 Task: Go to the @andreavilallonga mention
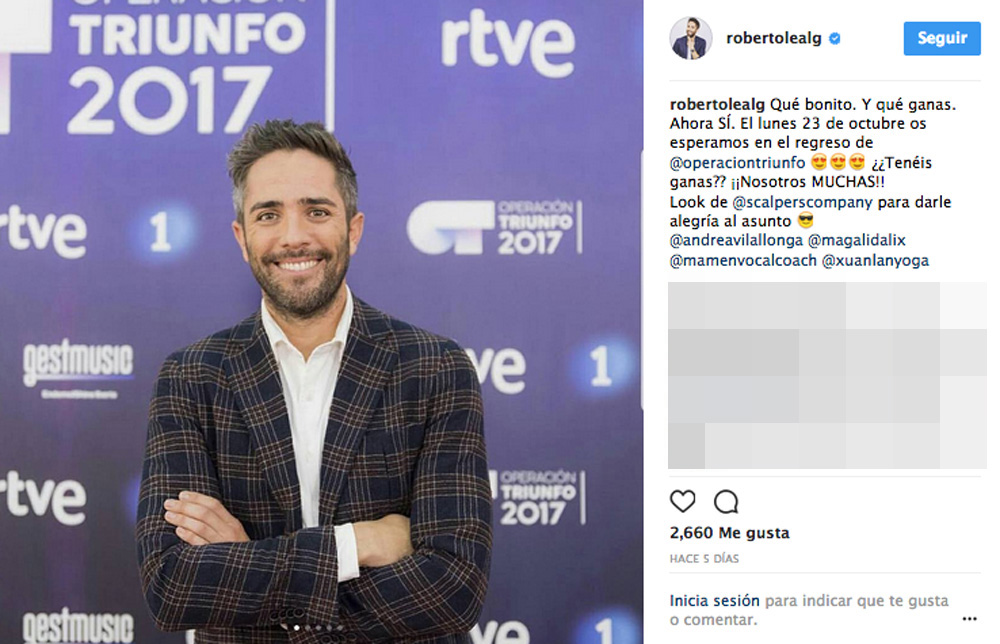click(736, 240)
